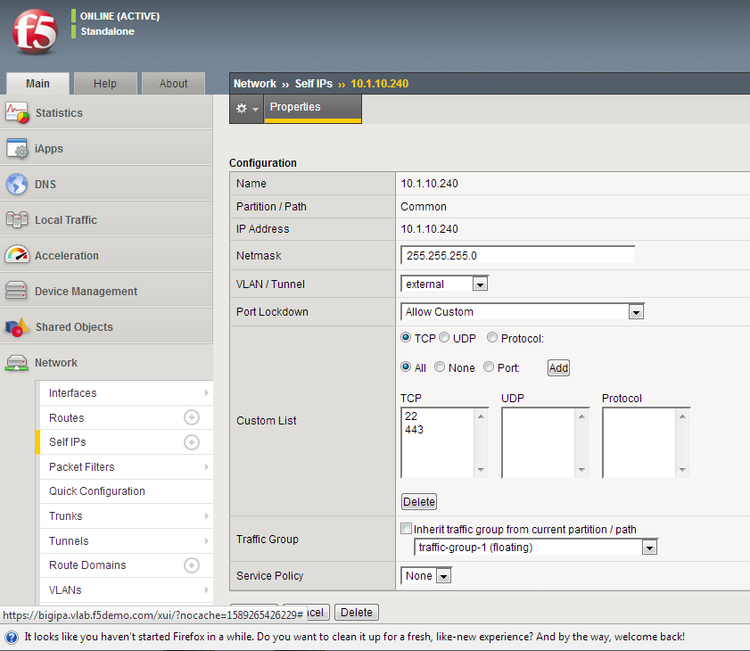Viewport: 750px width, 651px height.
Task: Enable Inherit traffic group checkbox
Action: [406, 529]
